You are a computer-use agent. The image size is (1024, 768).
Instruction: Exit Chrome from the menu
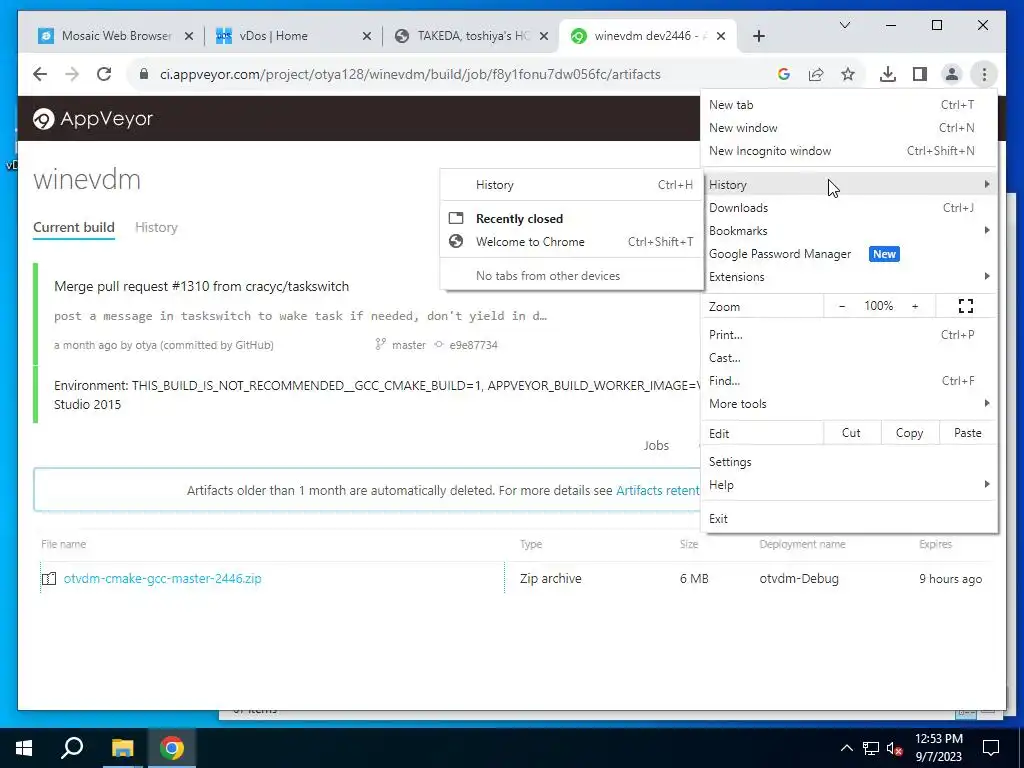pos(848,519)
